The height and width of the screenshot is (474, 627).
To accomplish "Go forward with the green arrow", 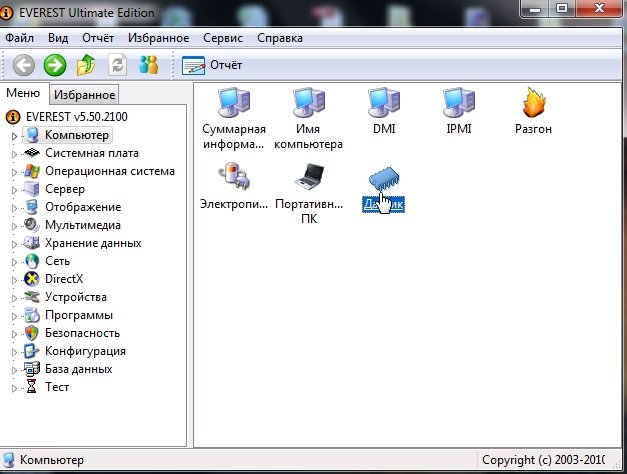I will pyautogui.click(x=55, y=65).
